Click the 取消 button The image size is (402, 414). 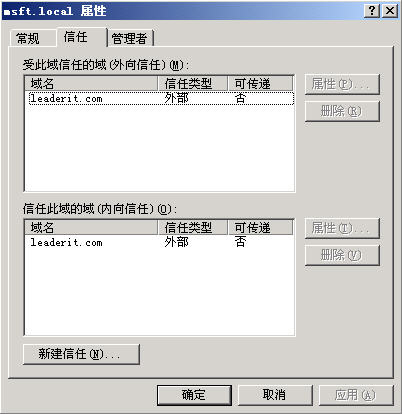coord(275,395)
